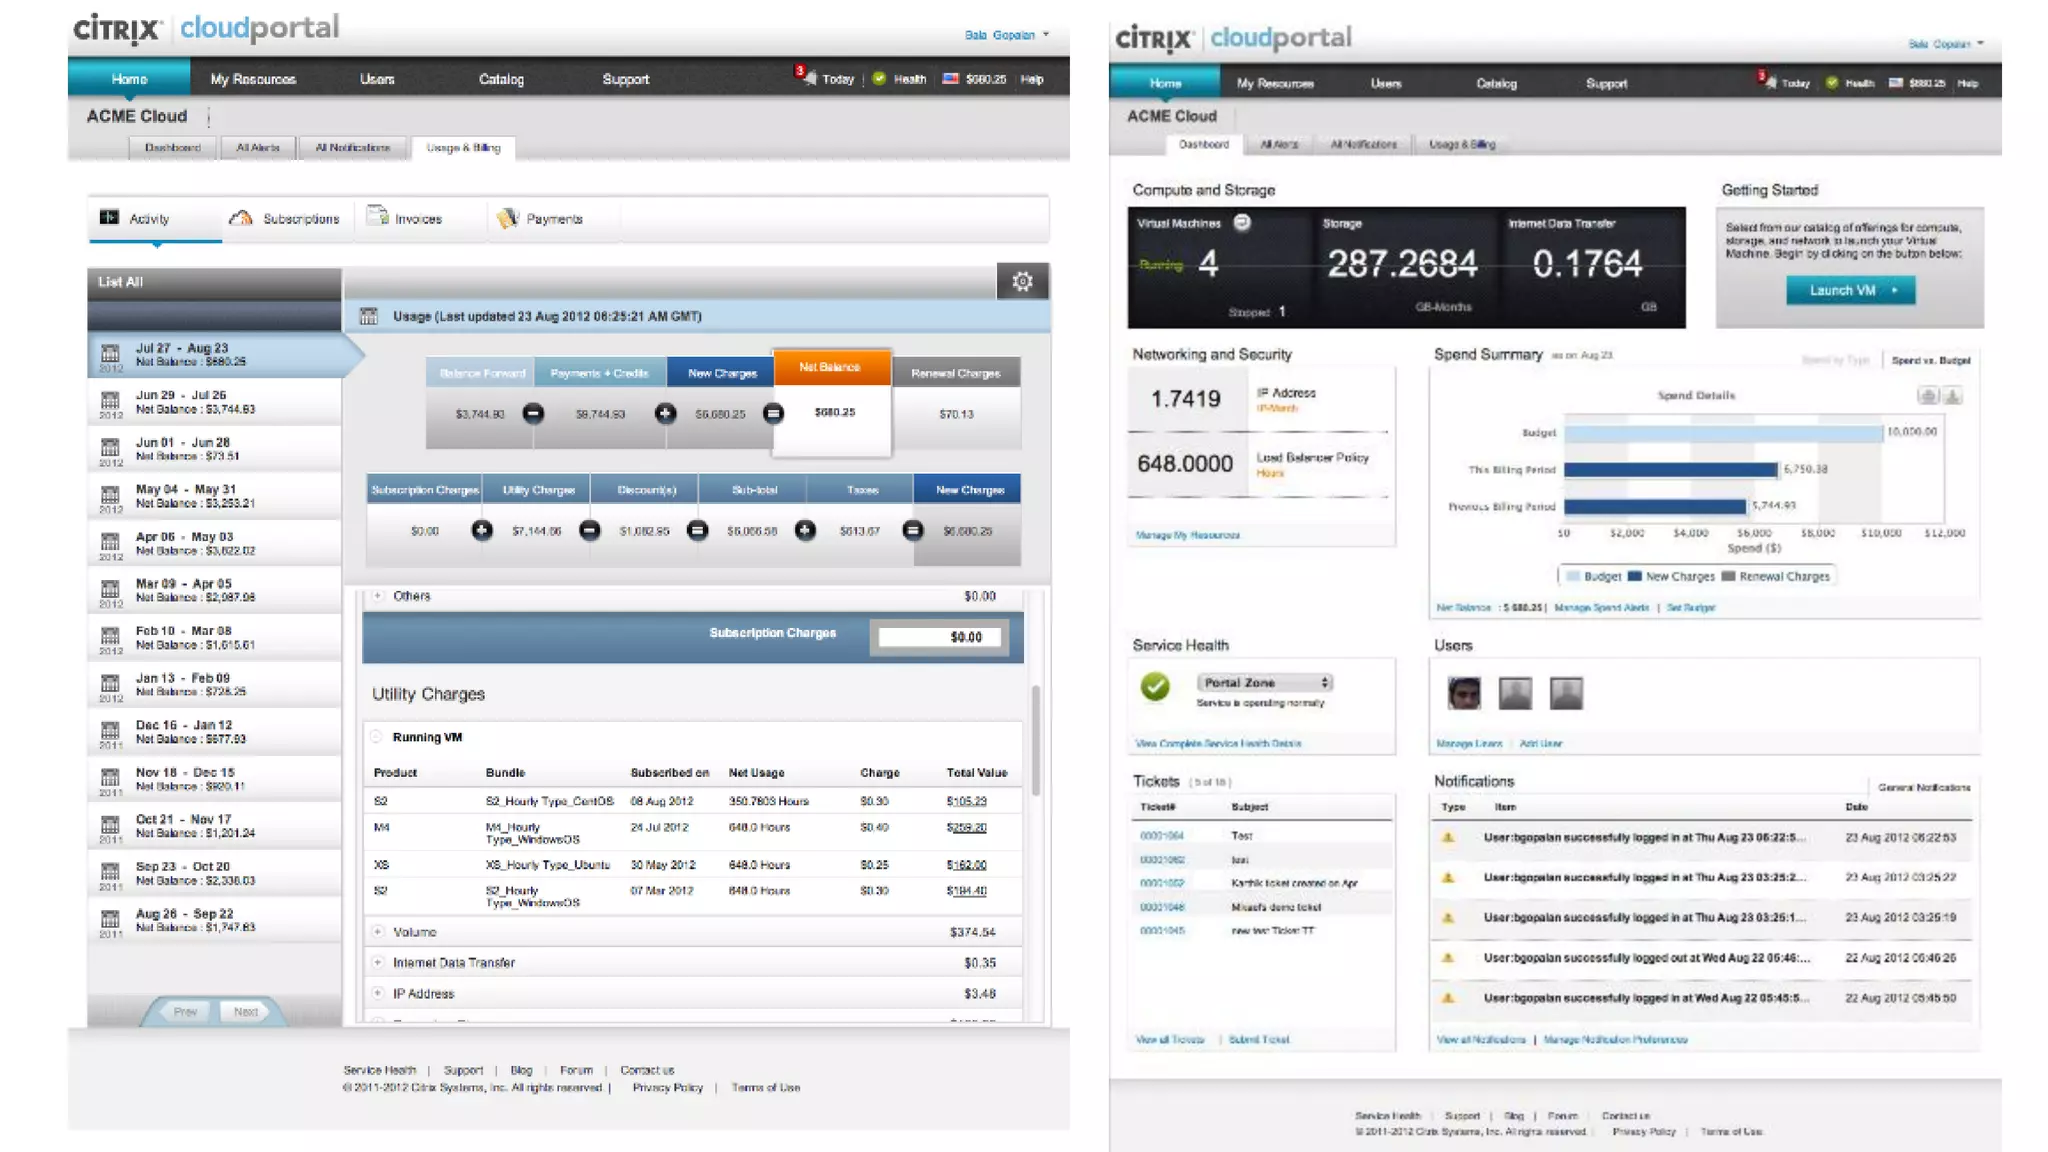Toggle minus operator after Balance Forward amount

point(533,413)
